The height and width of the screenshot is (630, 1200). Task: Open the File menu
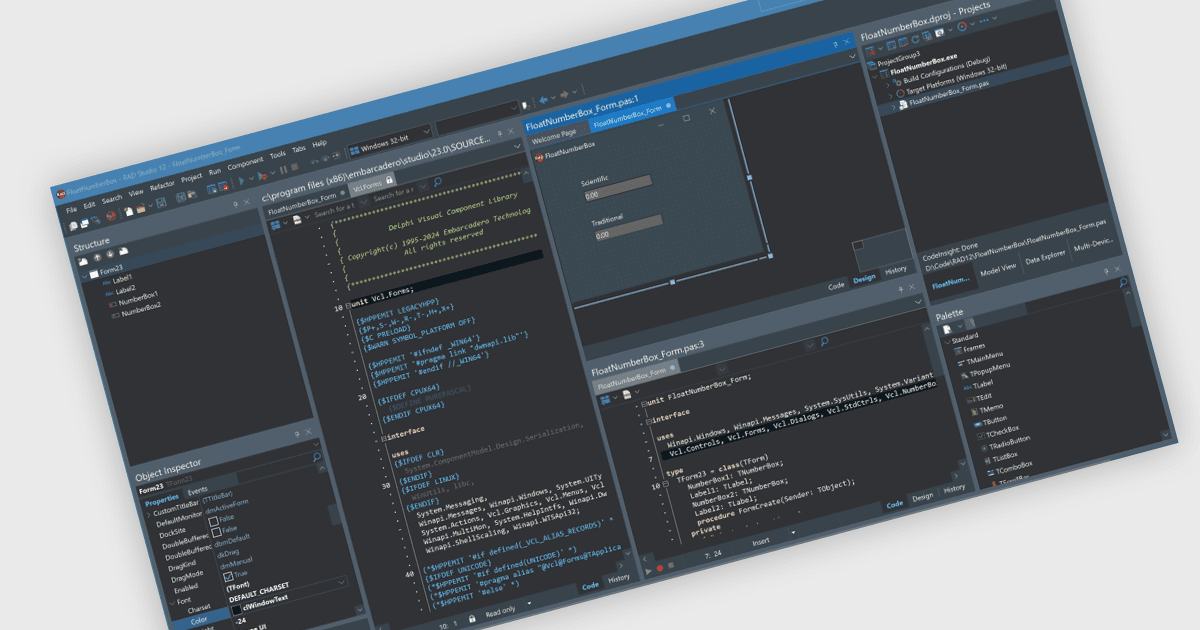coord(71,211)
